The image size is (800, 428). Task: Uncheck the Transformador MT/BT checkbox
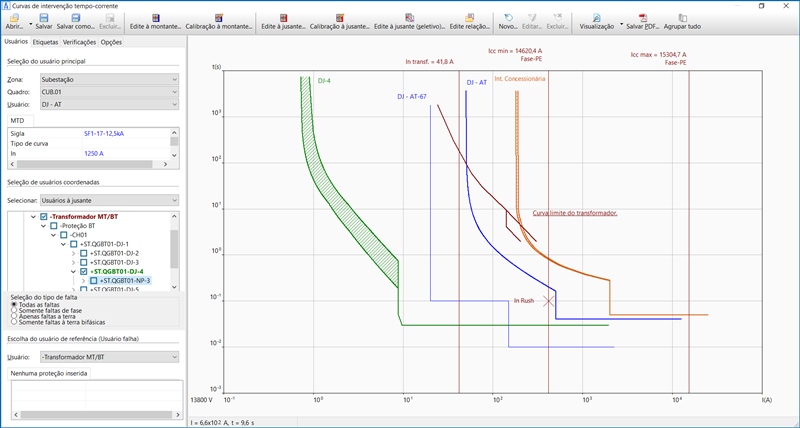click(x=43, y=217)
